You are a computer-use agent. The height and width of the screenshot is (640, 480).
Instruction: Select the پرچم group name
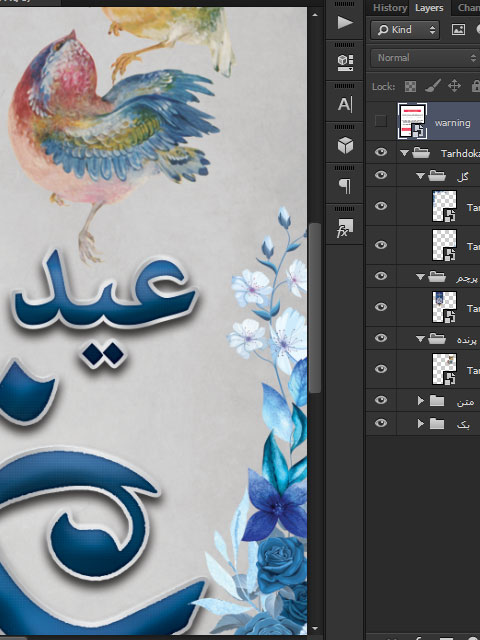click(466, 278)
